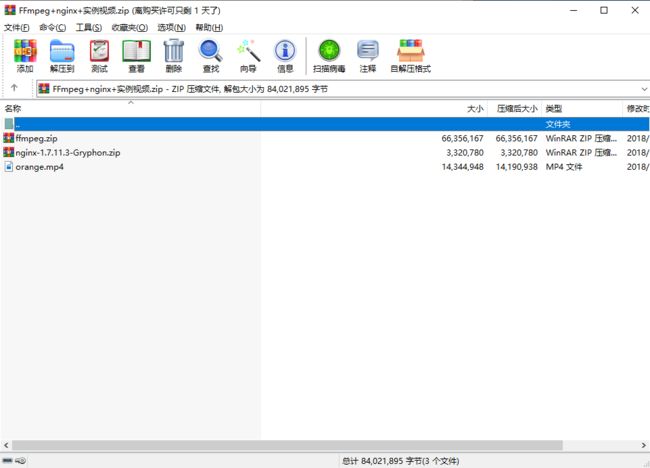Screen dimensions: 650x468
Task: Go up one level with arrow icon
Action: [x=14, y=88]
